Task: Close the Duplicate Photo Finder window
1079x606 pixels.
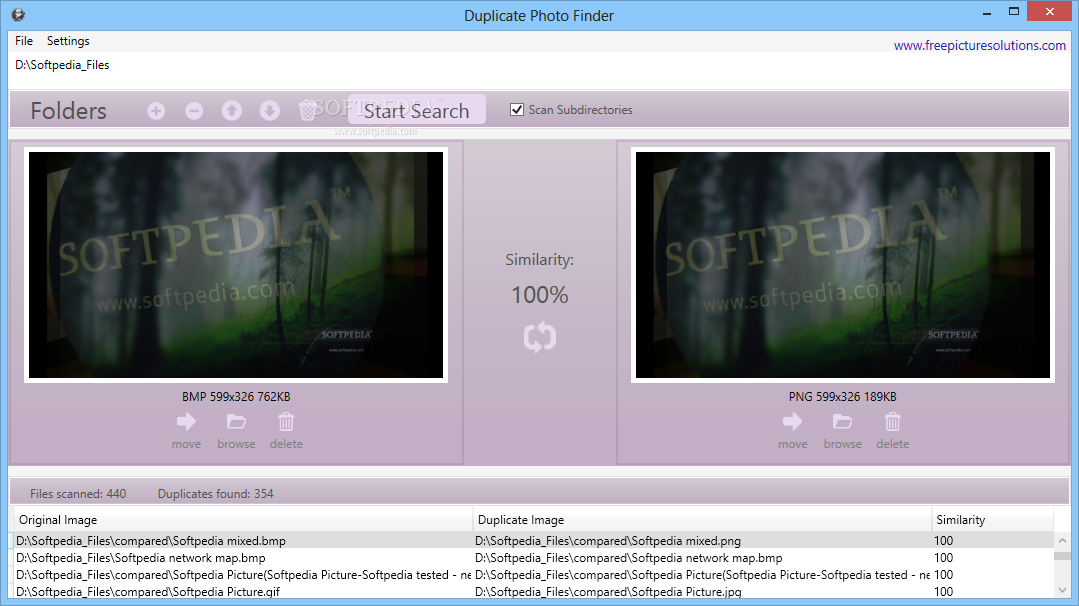Action: [1049, 12]
